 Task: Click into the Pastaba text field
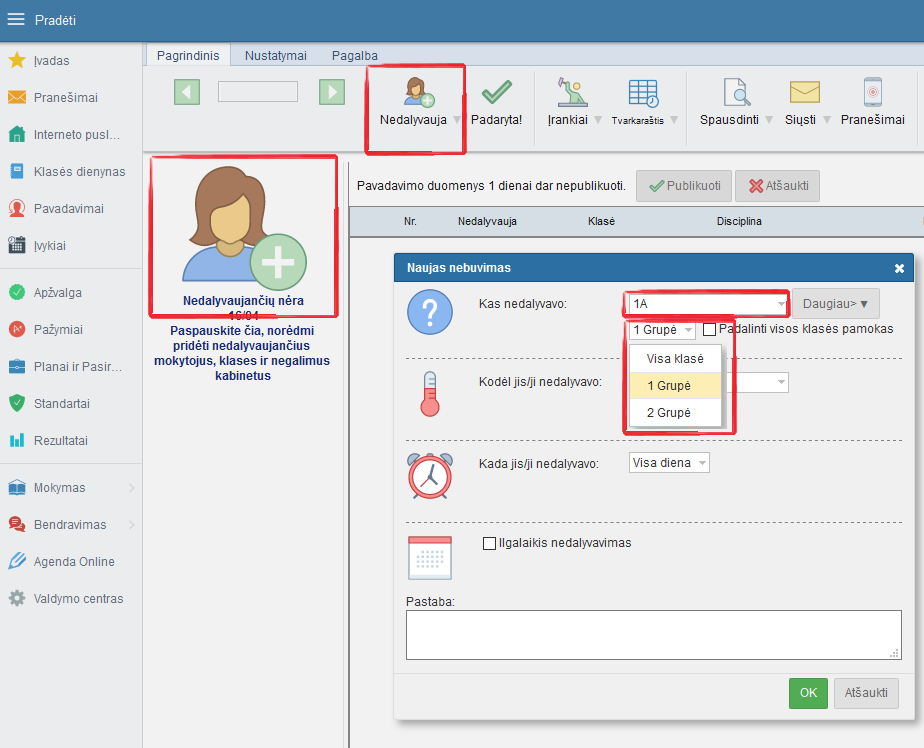coord(653,635)
